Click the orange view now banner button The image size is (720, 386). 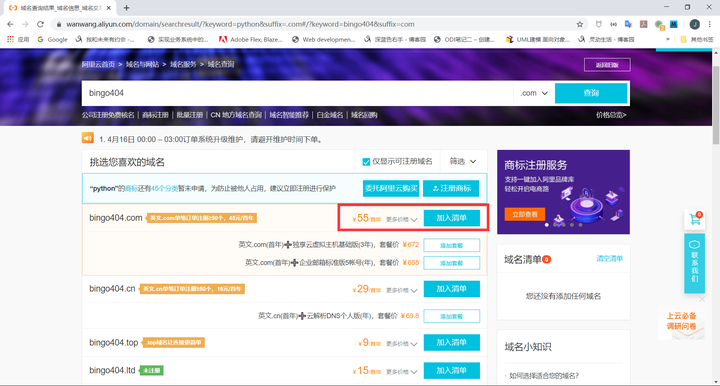[524, 214]
